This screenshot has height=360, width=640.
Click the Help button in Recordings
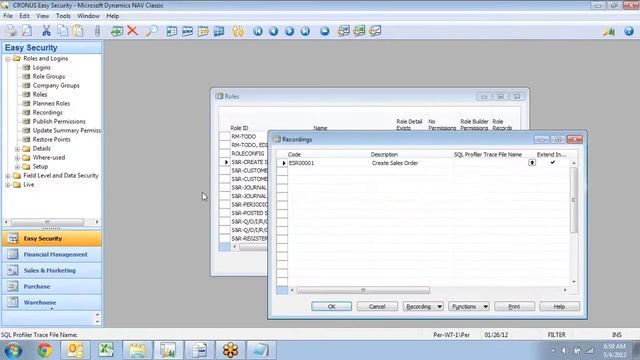pos(559,306)
